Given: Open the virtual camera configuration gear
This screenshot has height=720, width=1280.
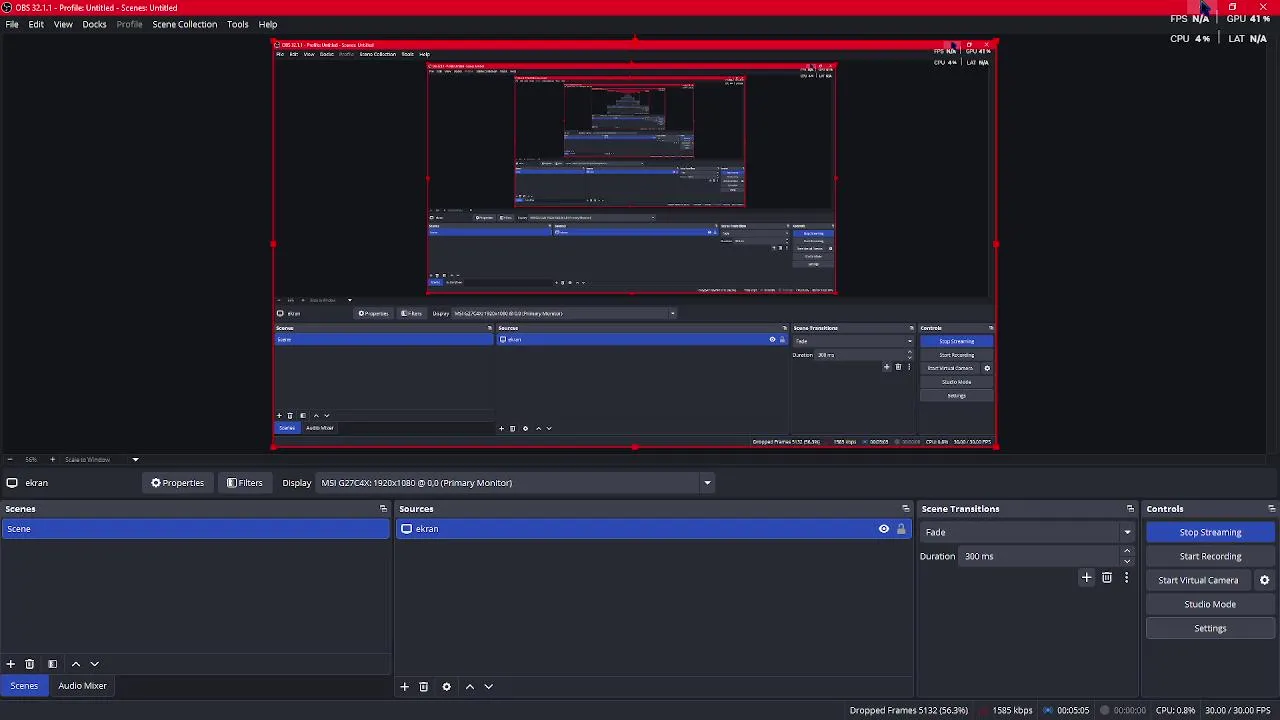Looking at the screenshot, I should click(1264, 580).
